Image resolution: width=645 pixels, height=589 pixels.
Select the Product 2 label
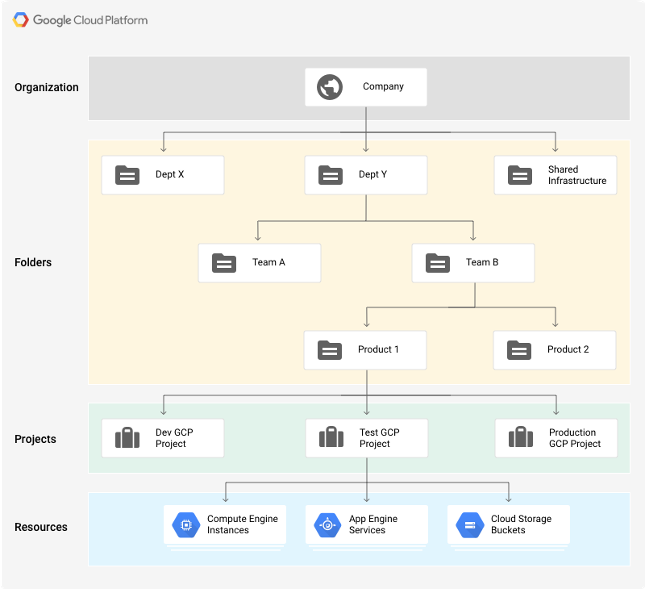point(568,350)
